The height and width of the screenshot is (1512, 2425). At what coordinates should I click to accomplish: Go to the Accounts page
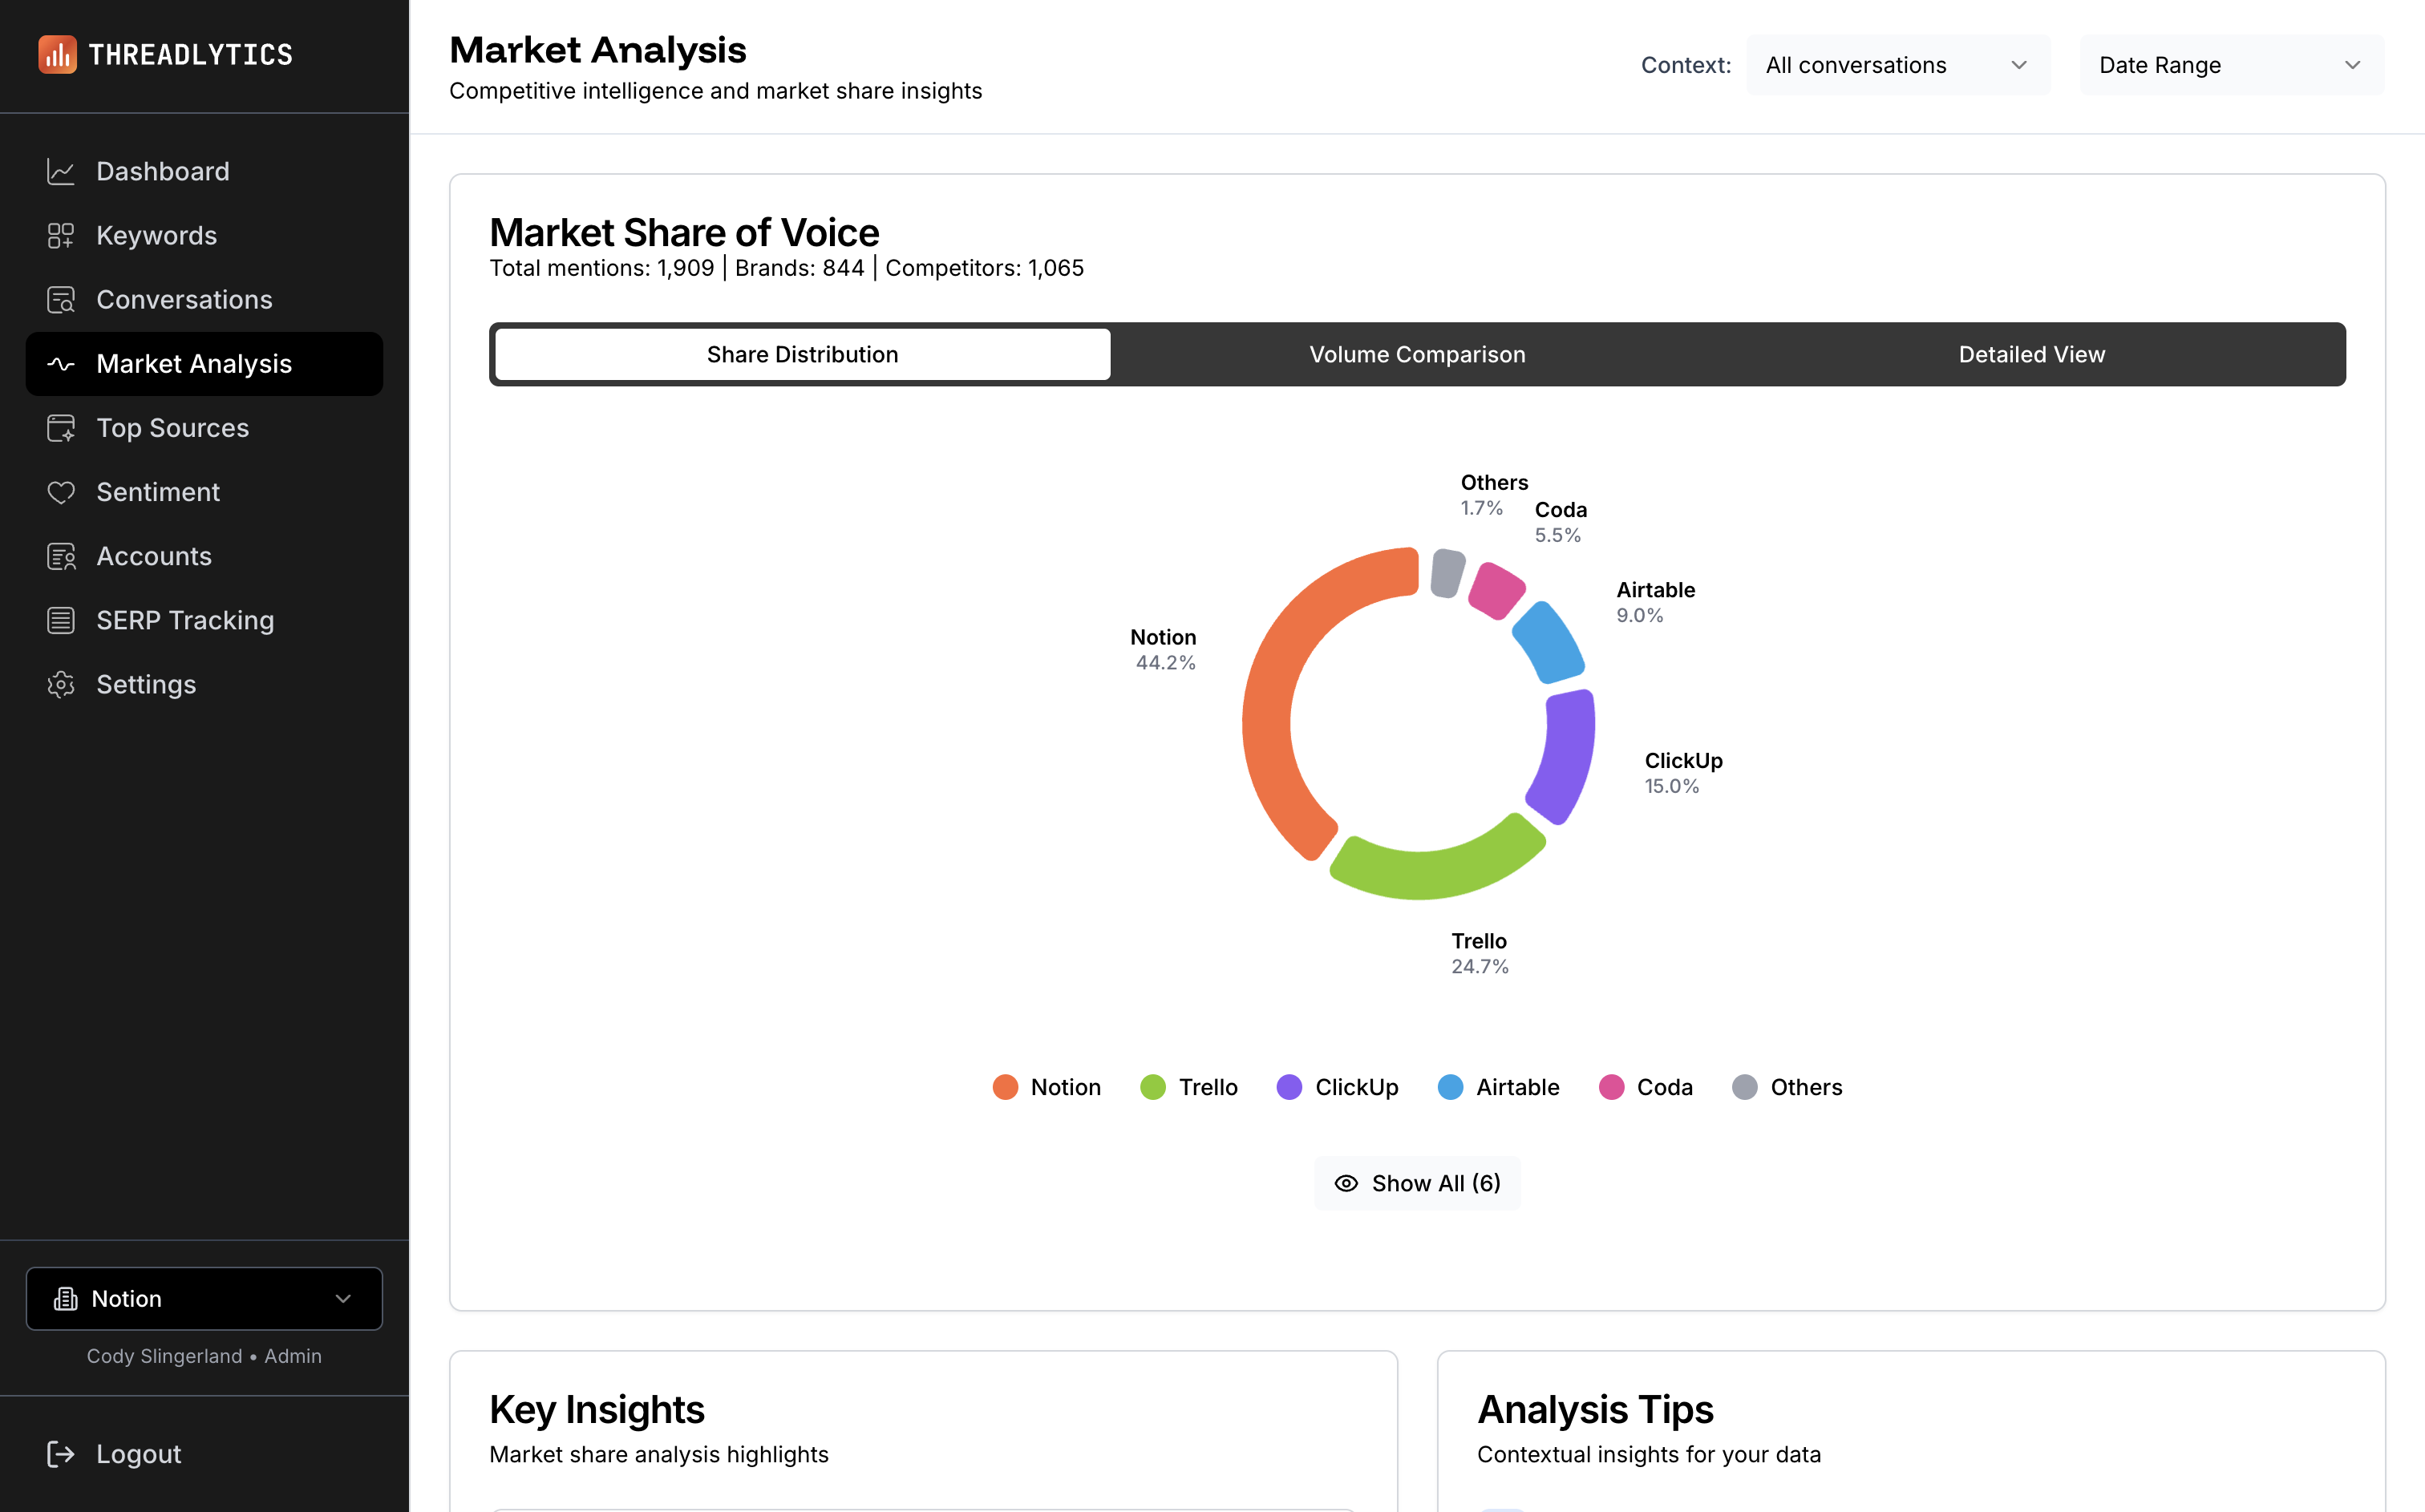(154, 556)
